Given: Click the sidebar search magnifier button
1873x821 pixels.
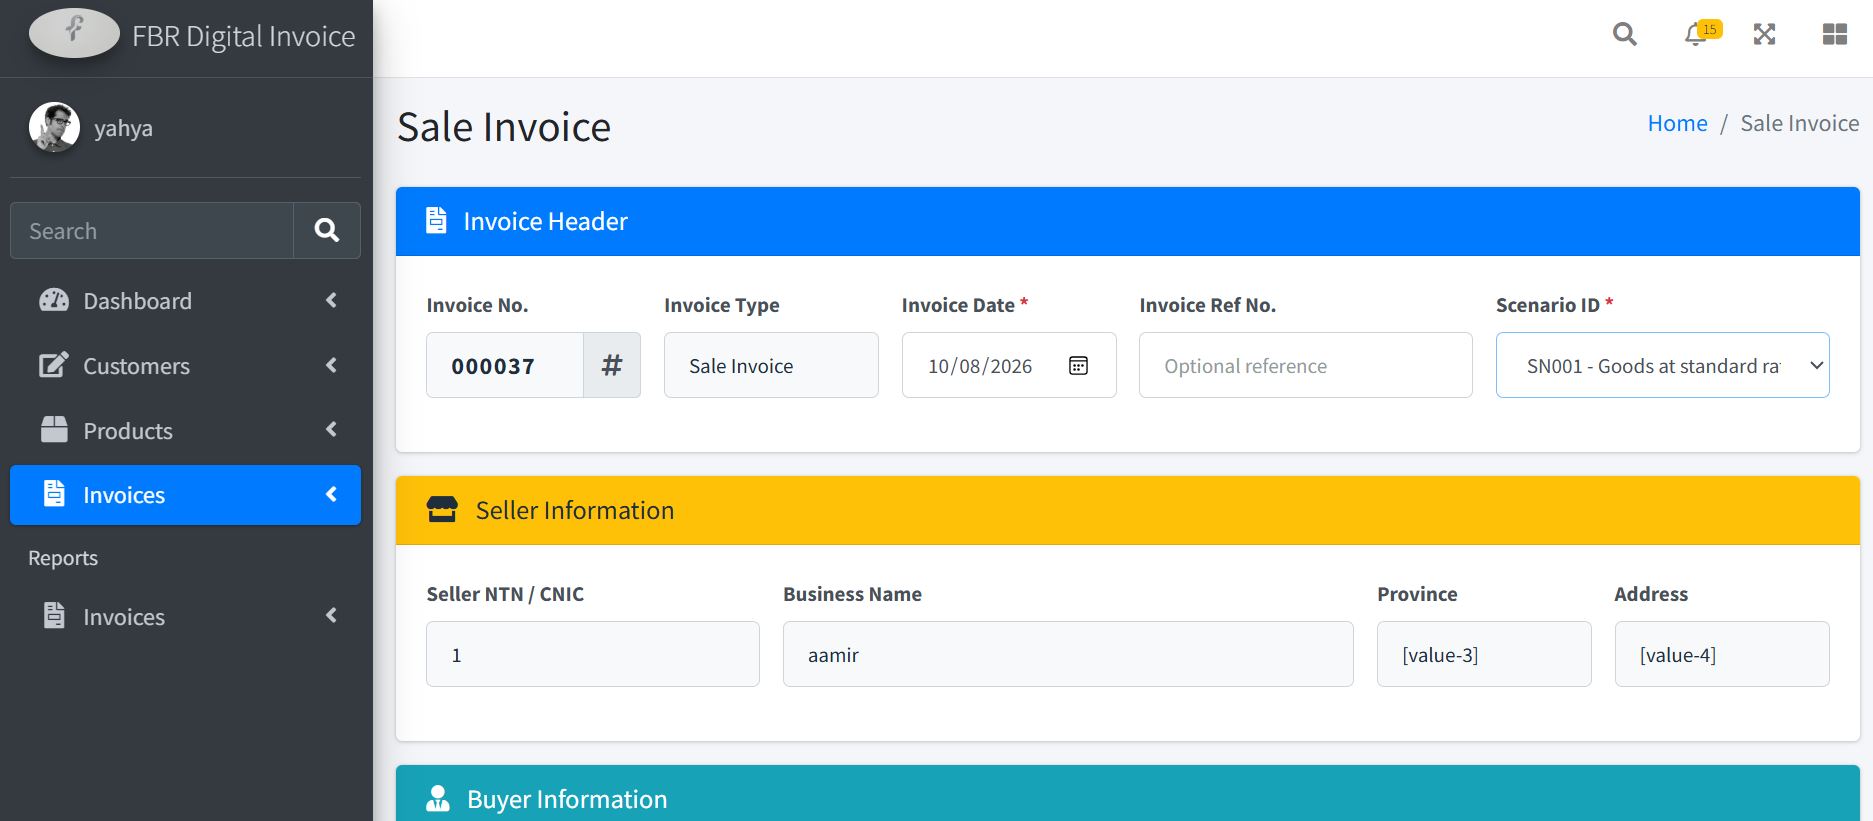Looking at the screenshot, I should [327, 231].
